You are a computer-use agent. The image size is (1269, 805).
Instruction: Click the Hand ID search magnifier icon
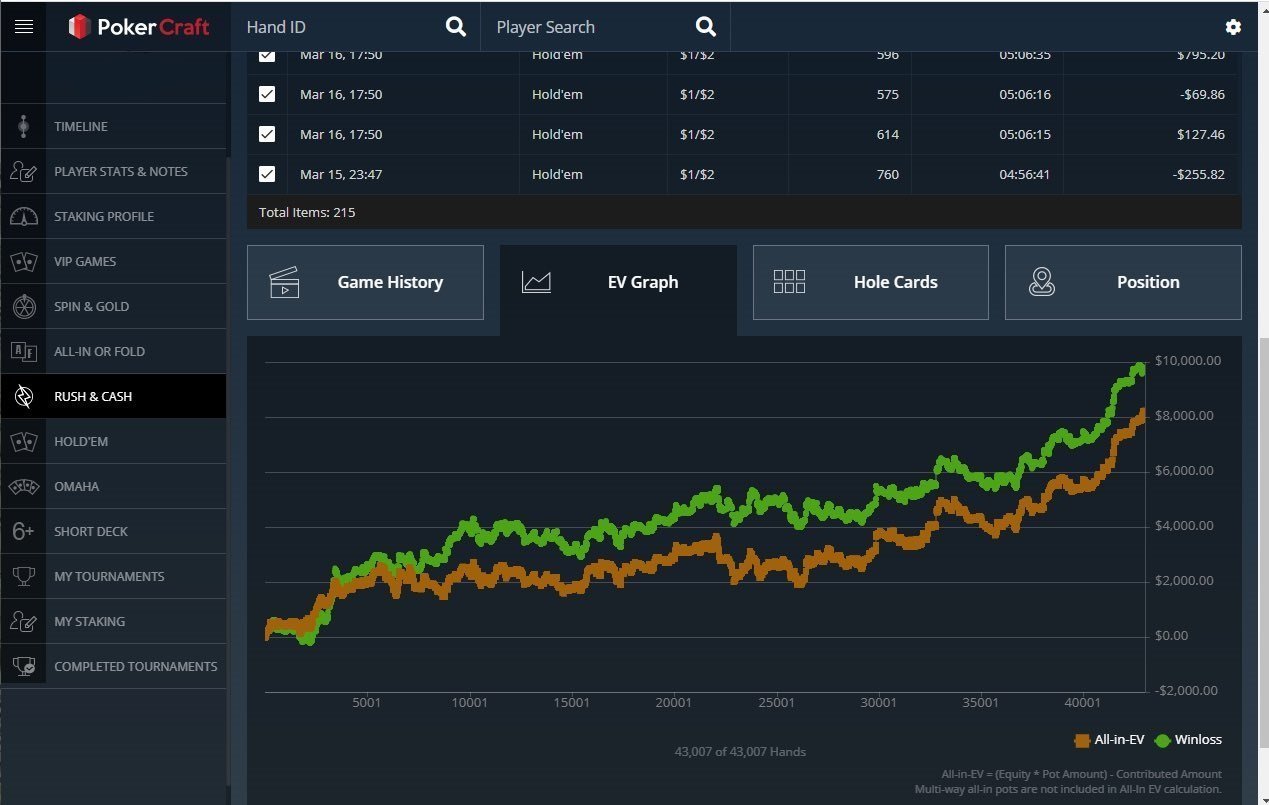455,27
